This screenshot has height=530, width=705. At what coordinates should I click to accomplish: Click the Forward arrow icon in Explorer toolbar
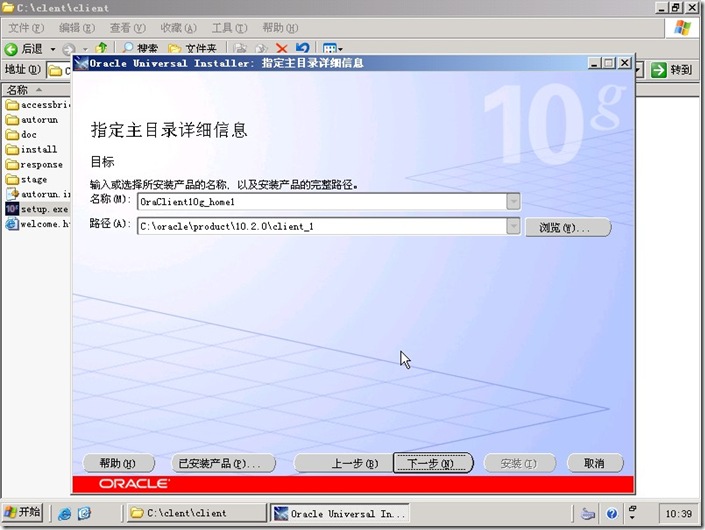[68, 49]
